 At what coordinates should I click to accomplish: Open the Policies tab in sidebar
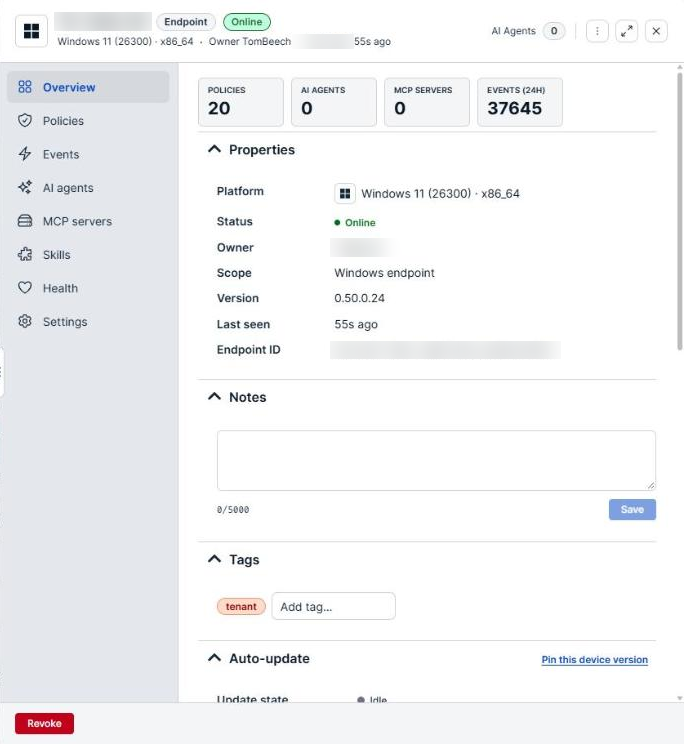click(88, 121)
